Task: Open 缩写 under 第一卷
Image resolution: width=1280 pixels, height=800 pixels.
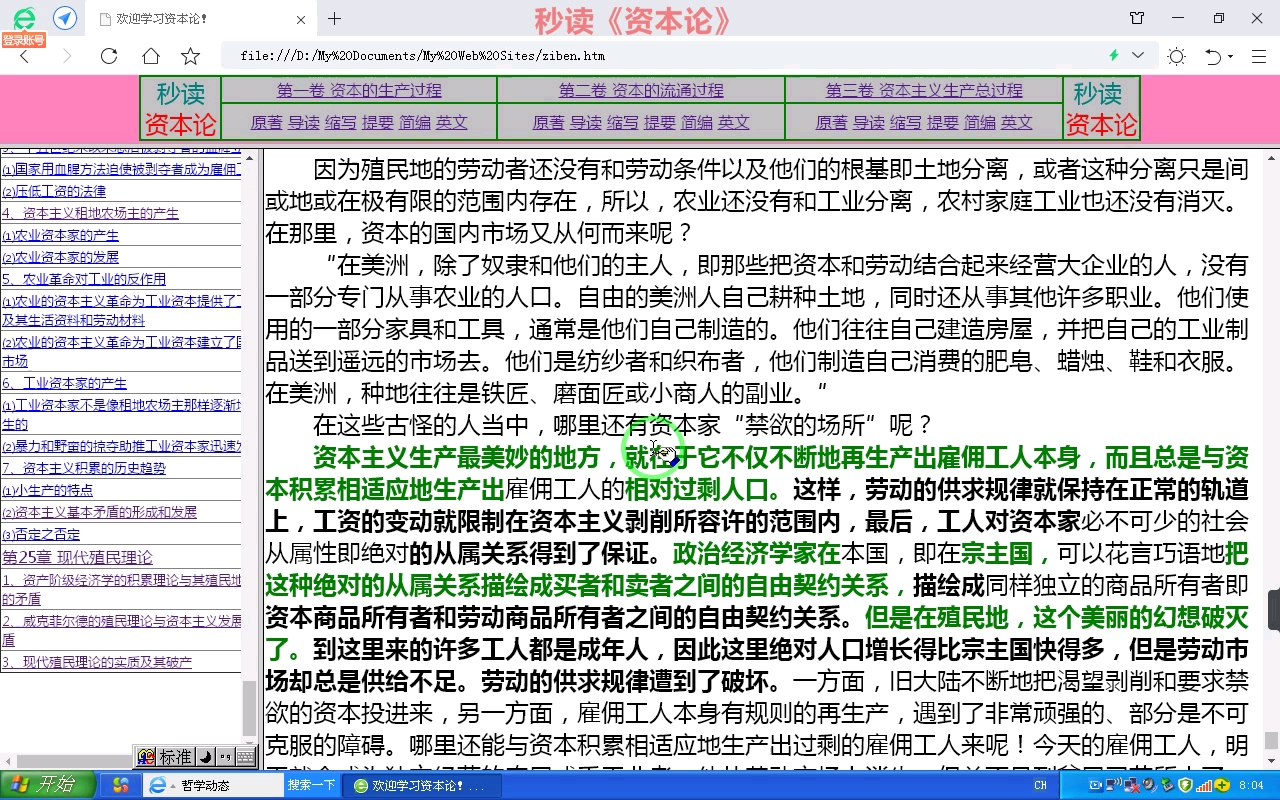Action: pos(340,122)
